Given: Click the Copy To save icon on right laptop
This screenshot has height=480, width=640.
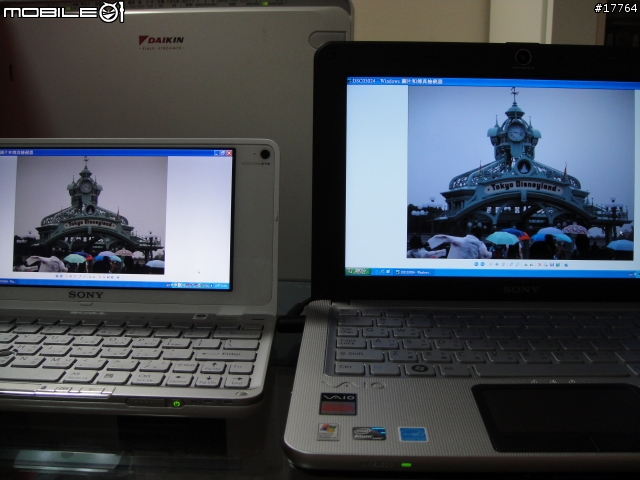Looking at the screenshot, I should 552,265.
